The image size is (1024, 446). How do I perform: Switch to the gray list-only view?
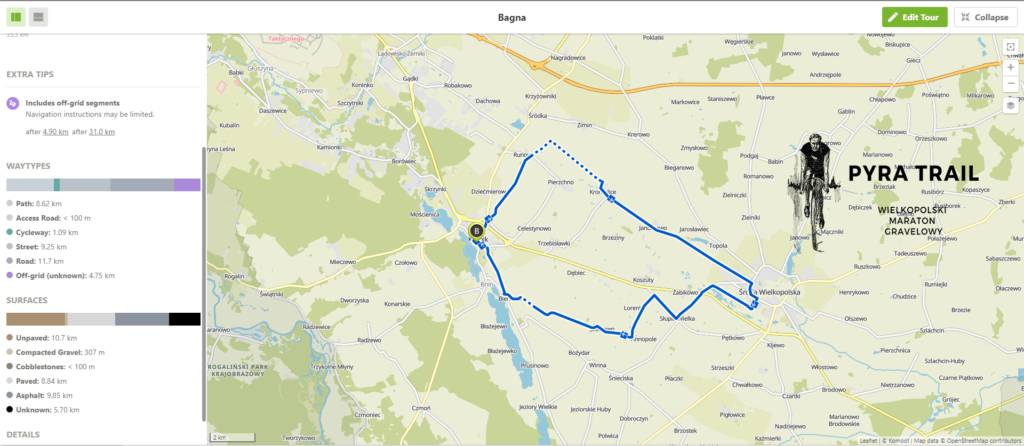click(39, 17)
